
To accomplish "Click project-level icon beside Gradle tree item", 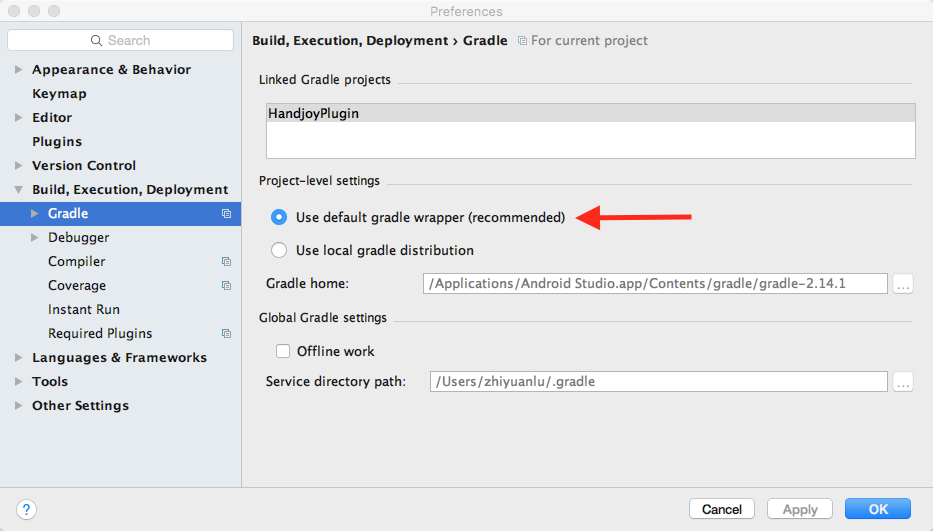I will tap(226, 214).
